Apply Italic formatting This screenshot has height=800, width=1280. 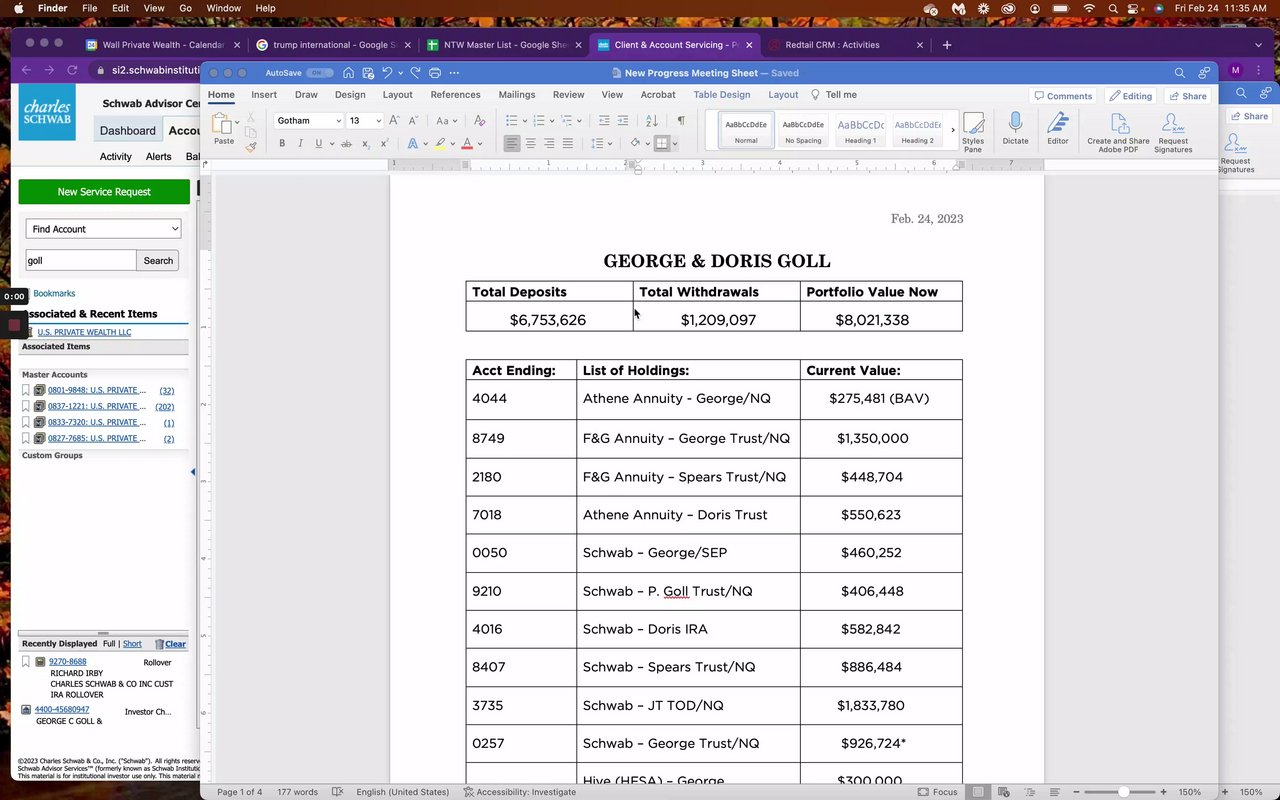300,144
